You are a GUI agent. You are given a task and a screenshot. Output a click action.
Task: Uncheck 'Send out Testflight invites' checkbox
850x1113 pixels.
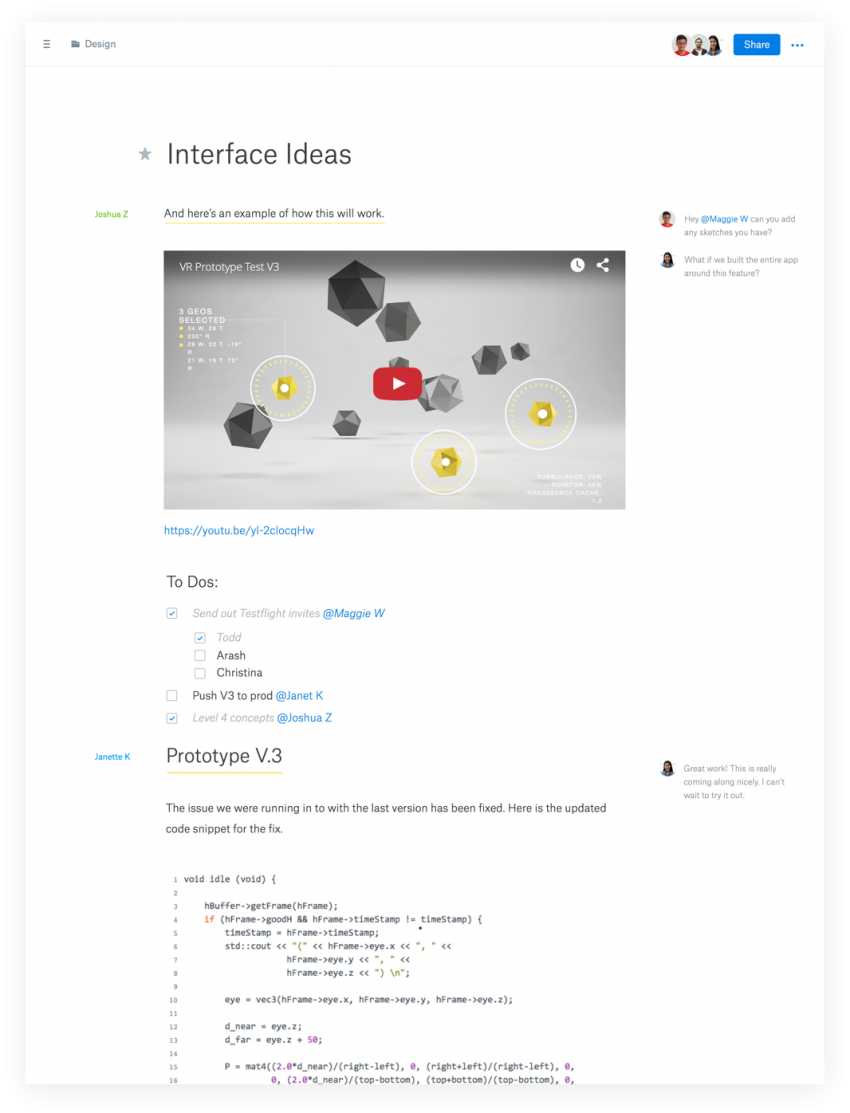(x=172, y=613)
